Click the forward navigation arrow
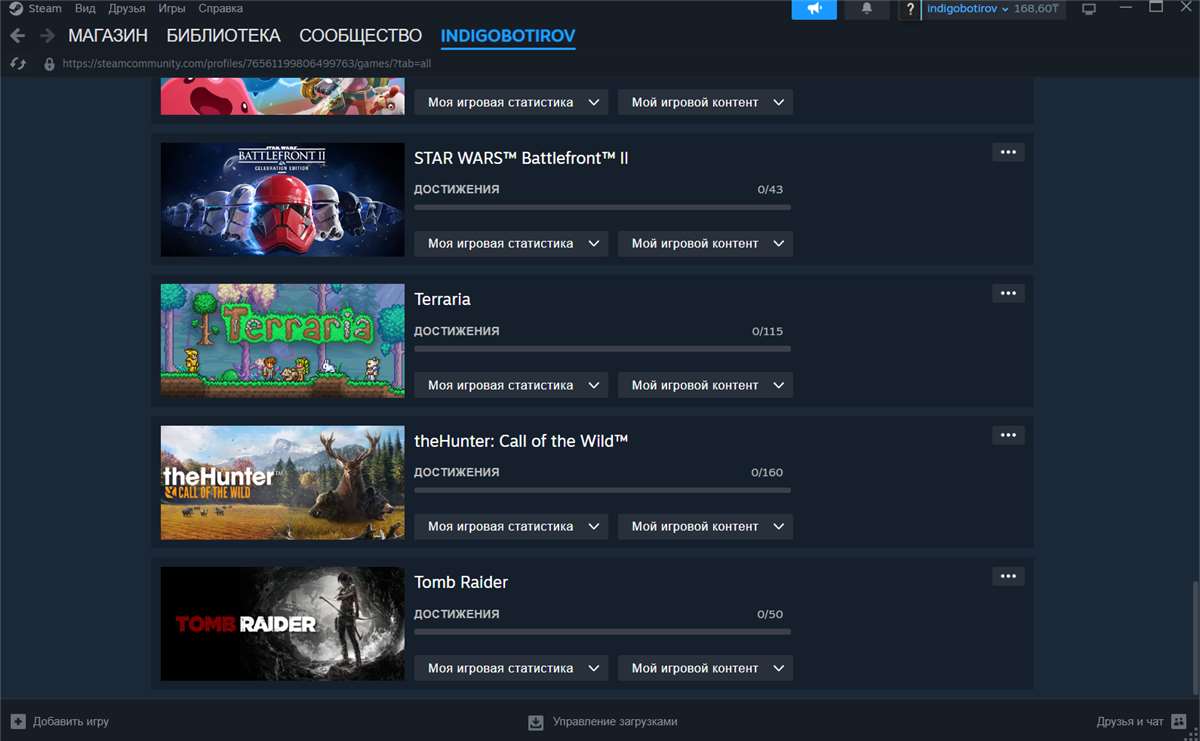Viewport: 1200px width, 741px height. tap(47, 36)
